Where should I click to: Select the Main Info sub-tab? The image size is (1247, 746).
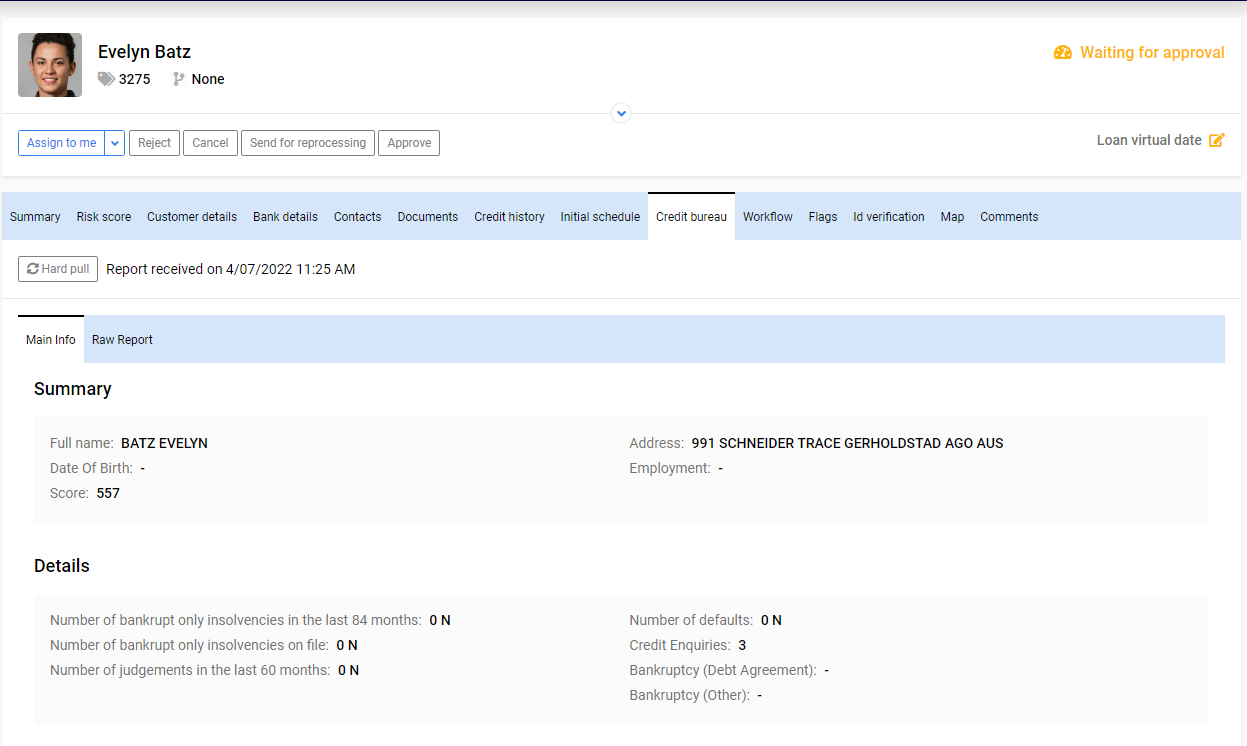(x=51, y=340)
